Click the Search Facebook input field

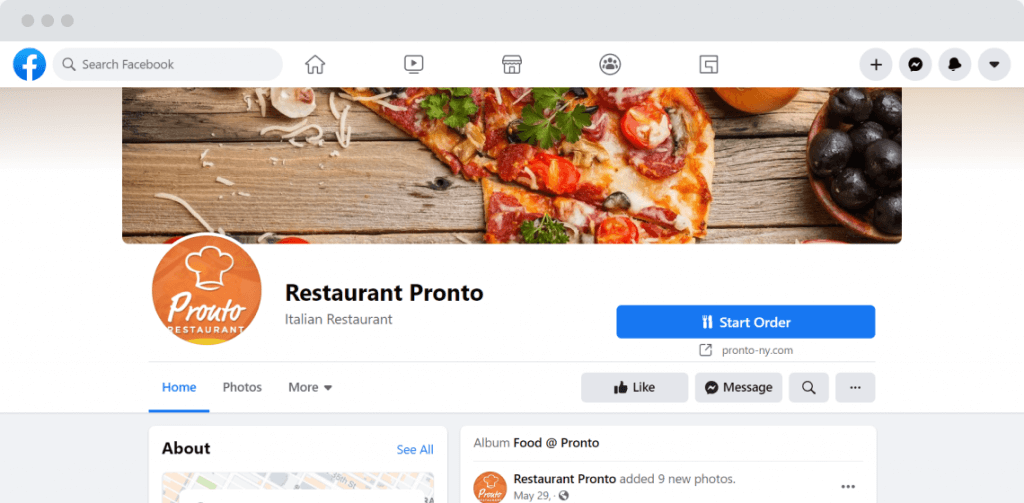(168, 65)
